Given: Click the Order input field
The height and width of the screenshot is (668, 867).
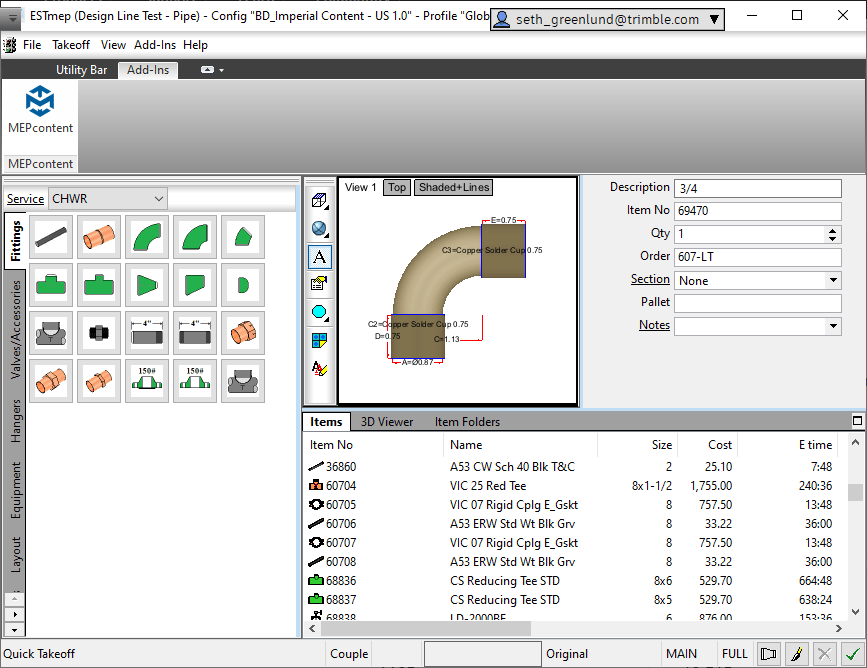Looking at the screenshot, I should pos(758,257).
